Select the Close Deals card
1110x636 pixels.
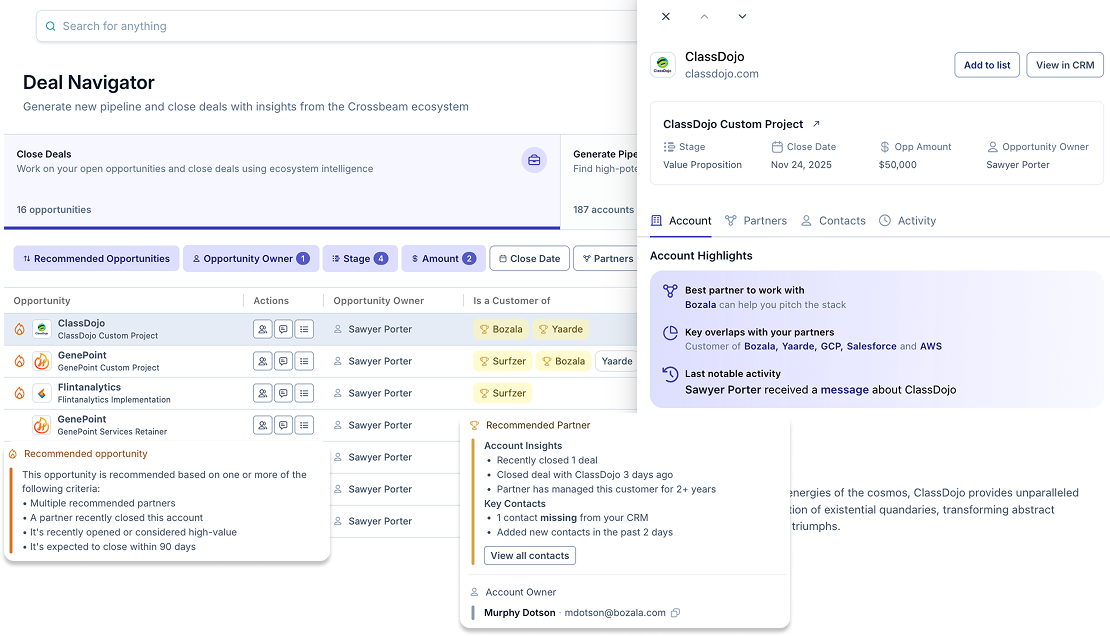coord(282,181)
